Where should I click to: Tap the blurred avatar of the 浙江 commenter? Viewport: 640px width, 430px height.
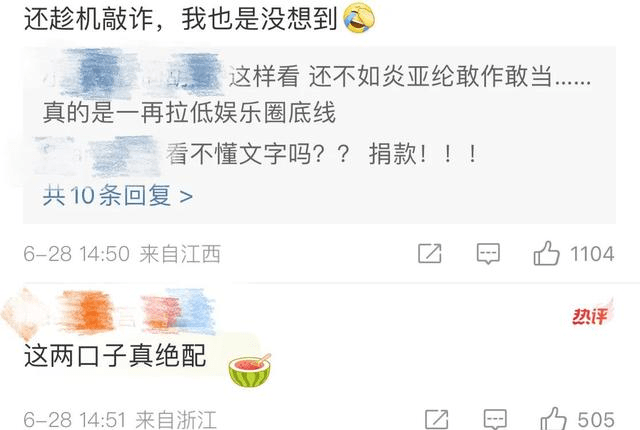click(x=22, y=313)
